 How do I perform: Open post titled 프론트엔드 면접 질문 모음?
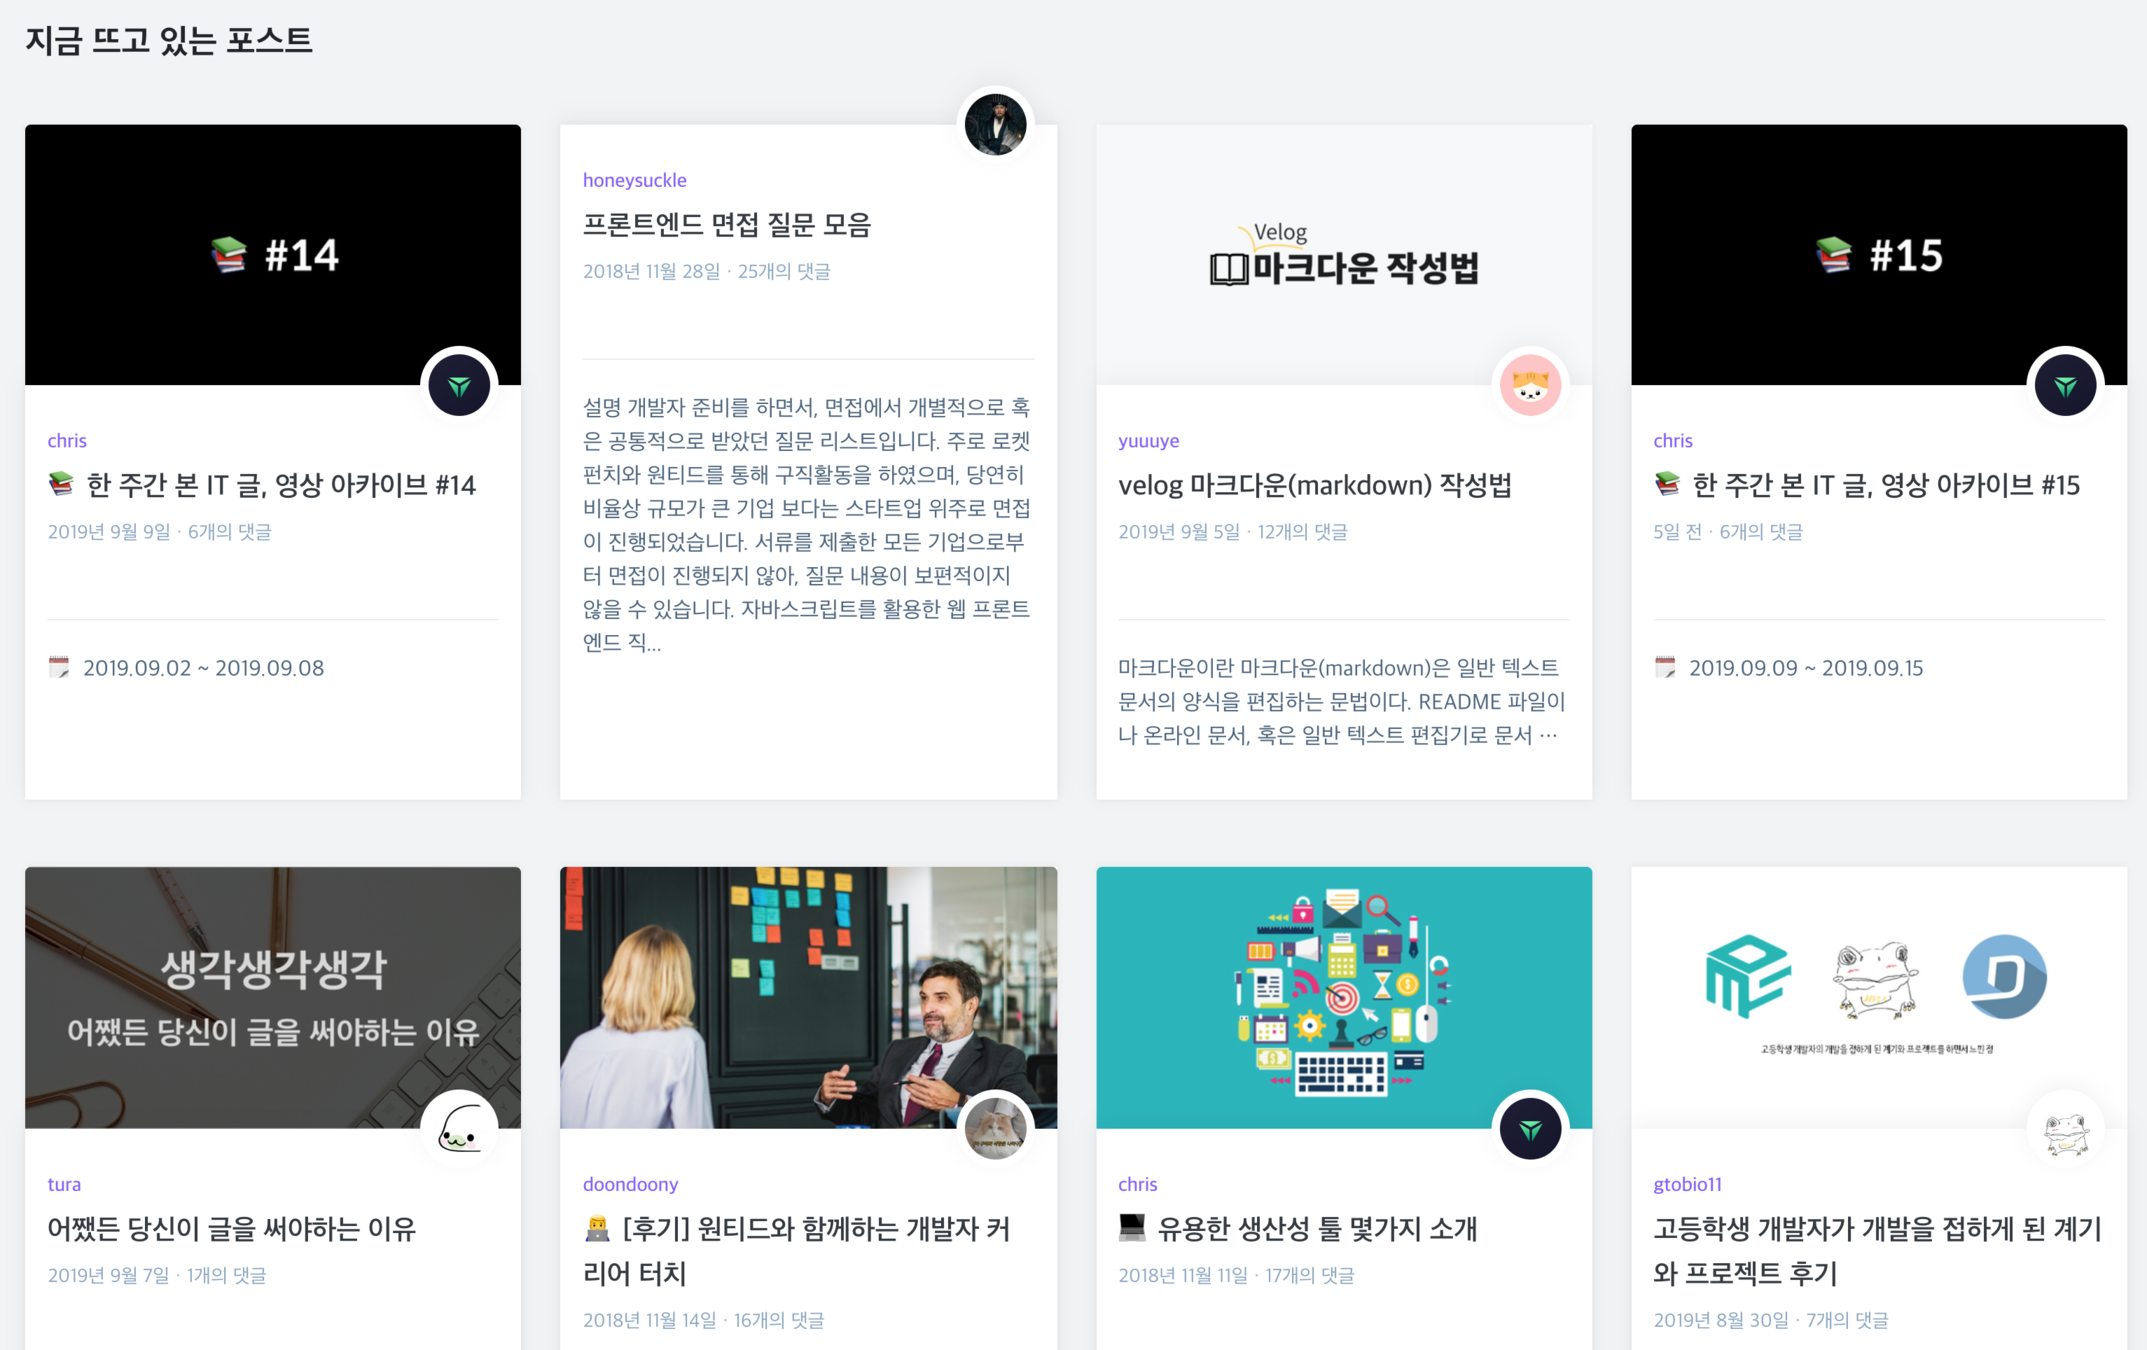coord(726,225)
